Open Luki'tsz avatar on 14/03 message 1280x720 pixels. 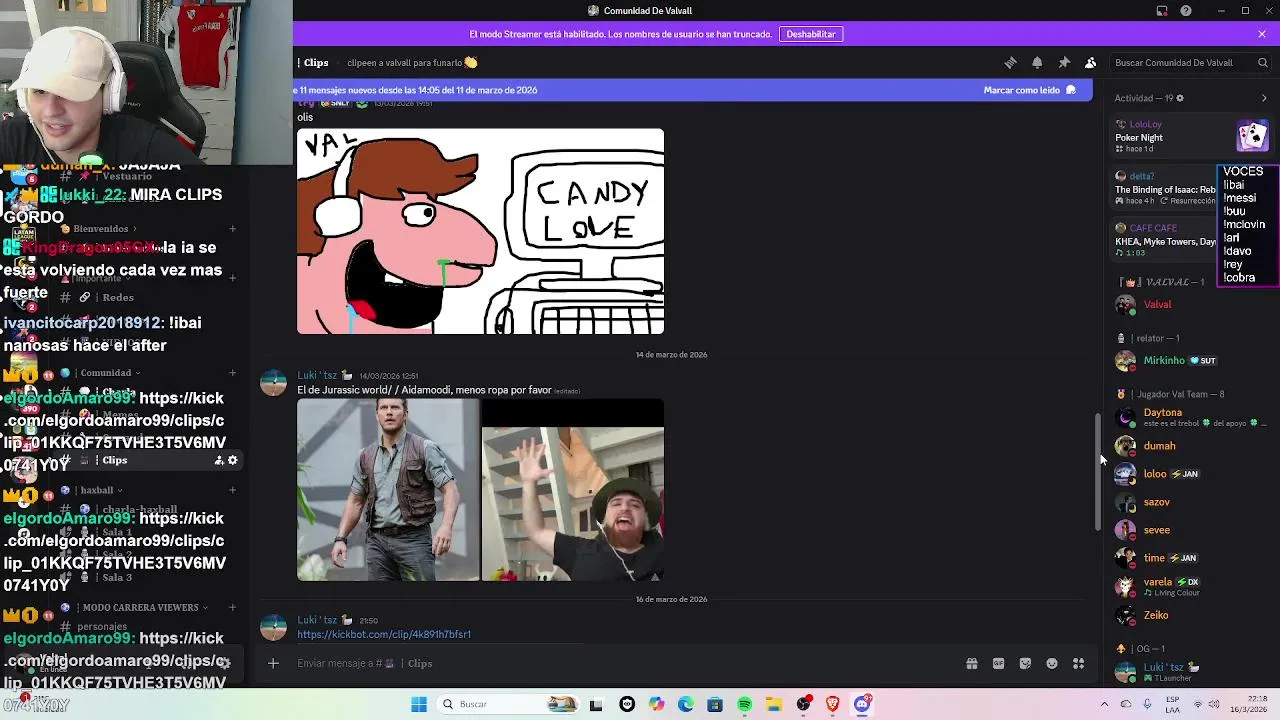pyautogui.click(x=274, y=382)
